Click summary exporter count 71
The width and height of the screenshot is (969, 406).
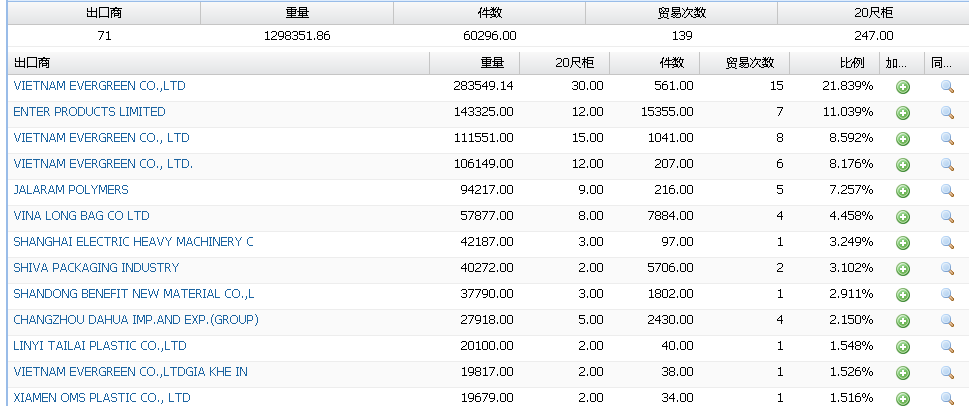pyautogui.click(x=104, y=36)
